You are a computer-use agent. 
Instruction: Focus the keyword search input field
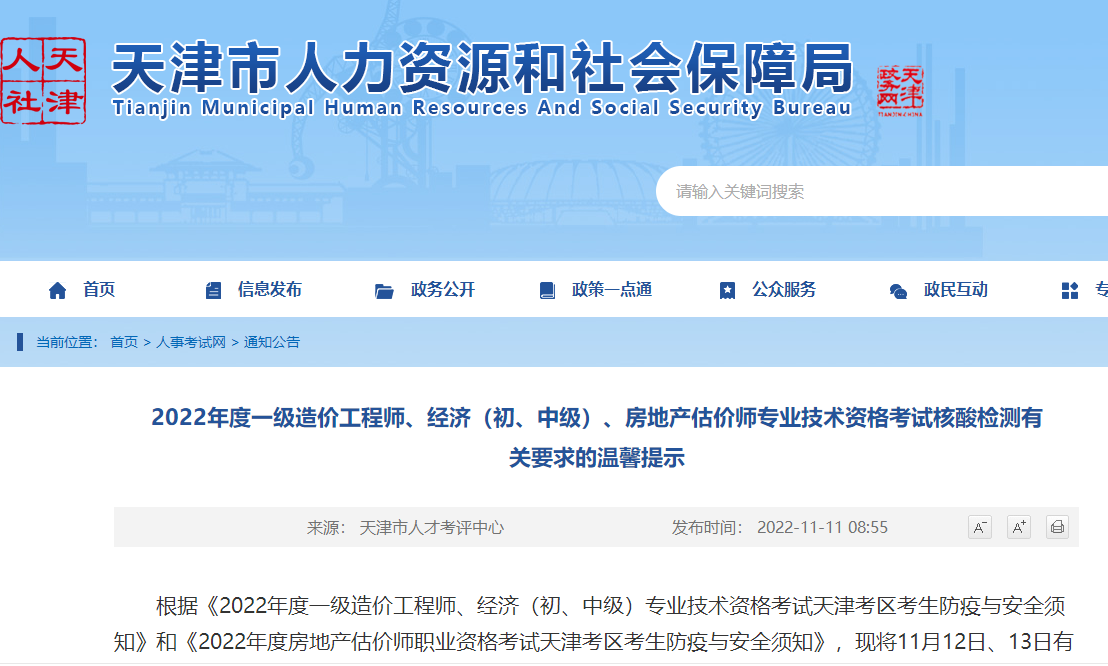(880, 192)
